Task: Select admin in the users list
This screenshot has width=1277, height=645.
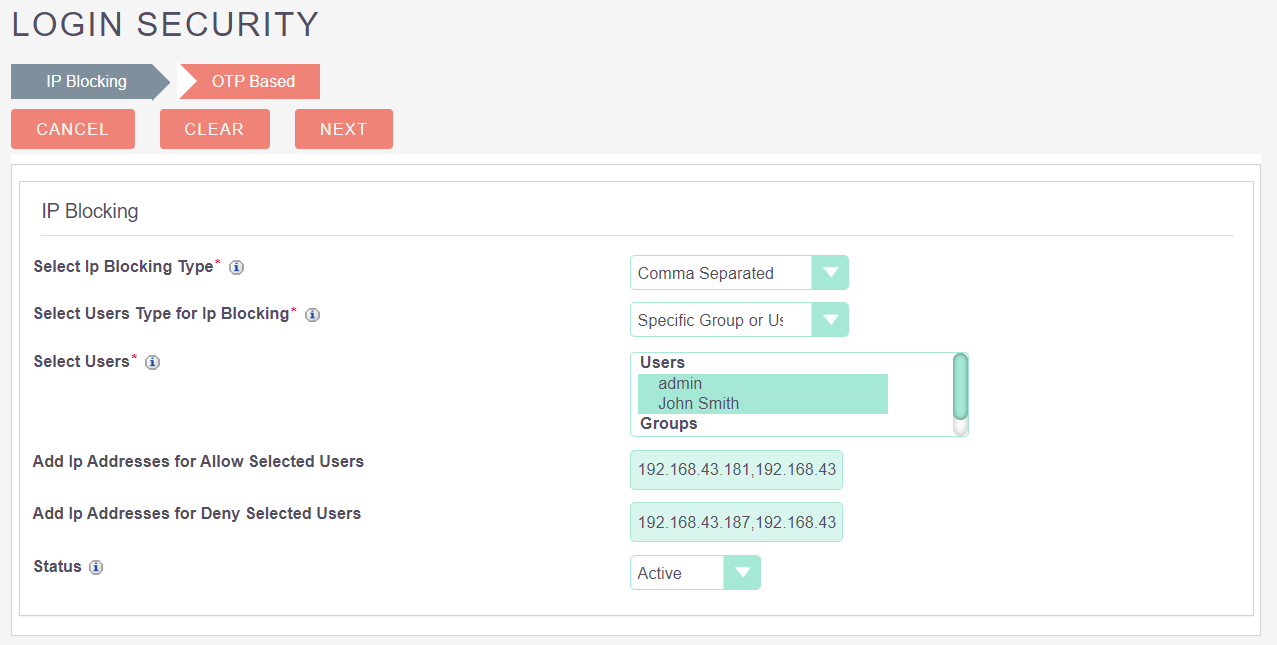Action: [680, 384]
